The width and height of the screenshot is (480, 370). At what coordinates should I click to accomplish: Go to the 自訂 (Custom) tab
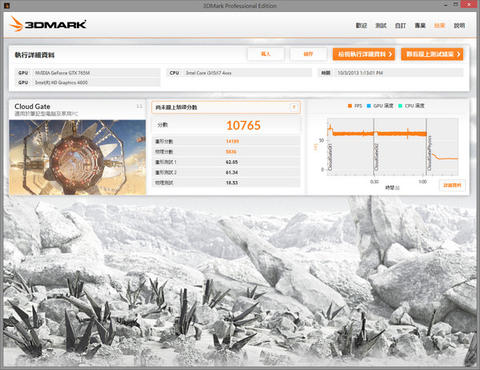[400, 25]
